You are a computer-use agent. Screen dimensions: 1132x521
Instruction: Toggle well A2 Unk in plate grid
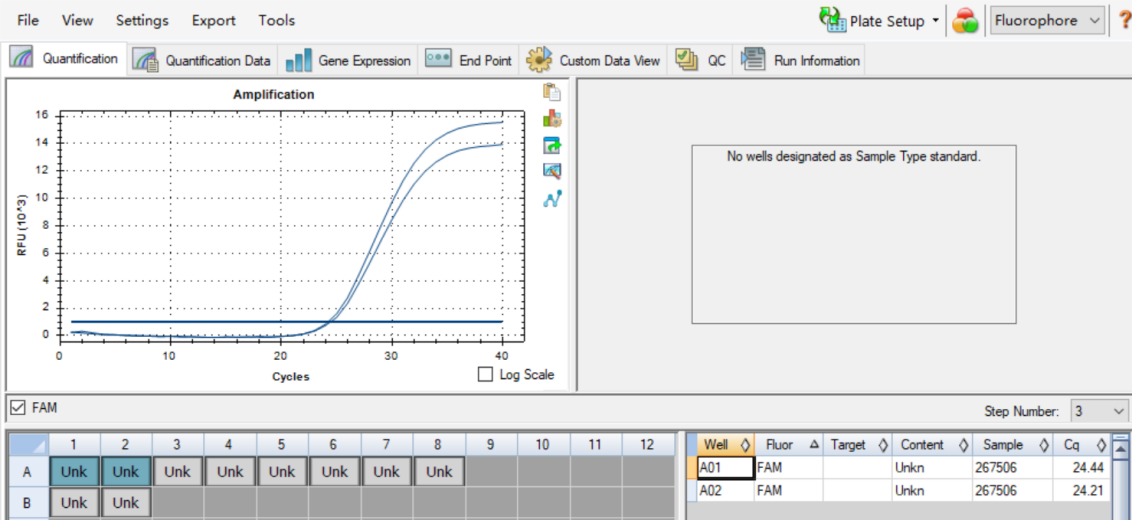click(x=126, y=472)
